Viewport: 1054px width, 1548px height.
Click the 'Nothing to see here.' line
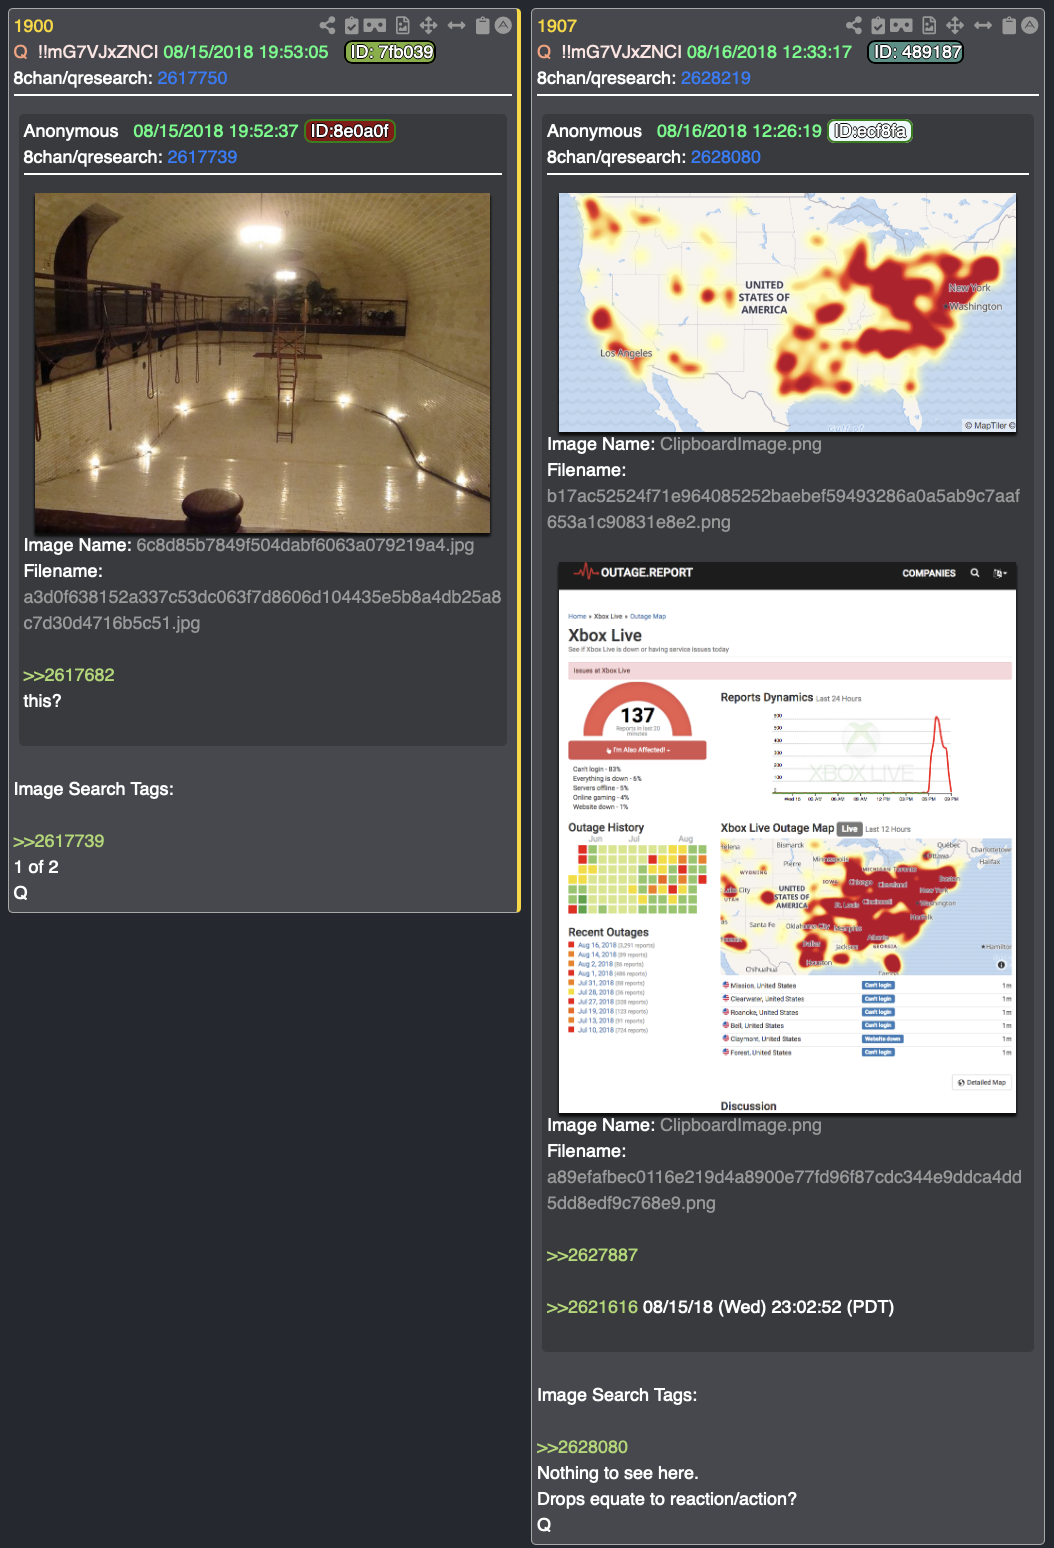[618, 1473]
